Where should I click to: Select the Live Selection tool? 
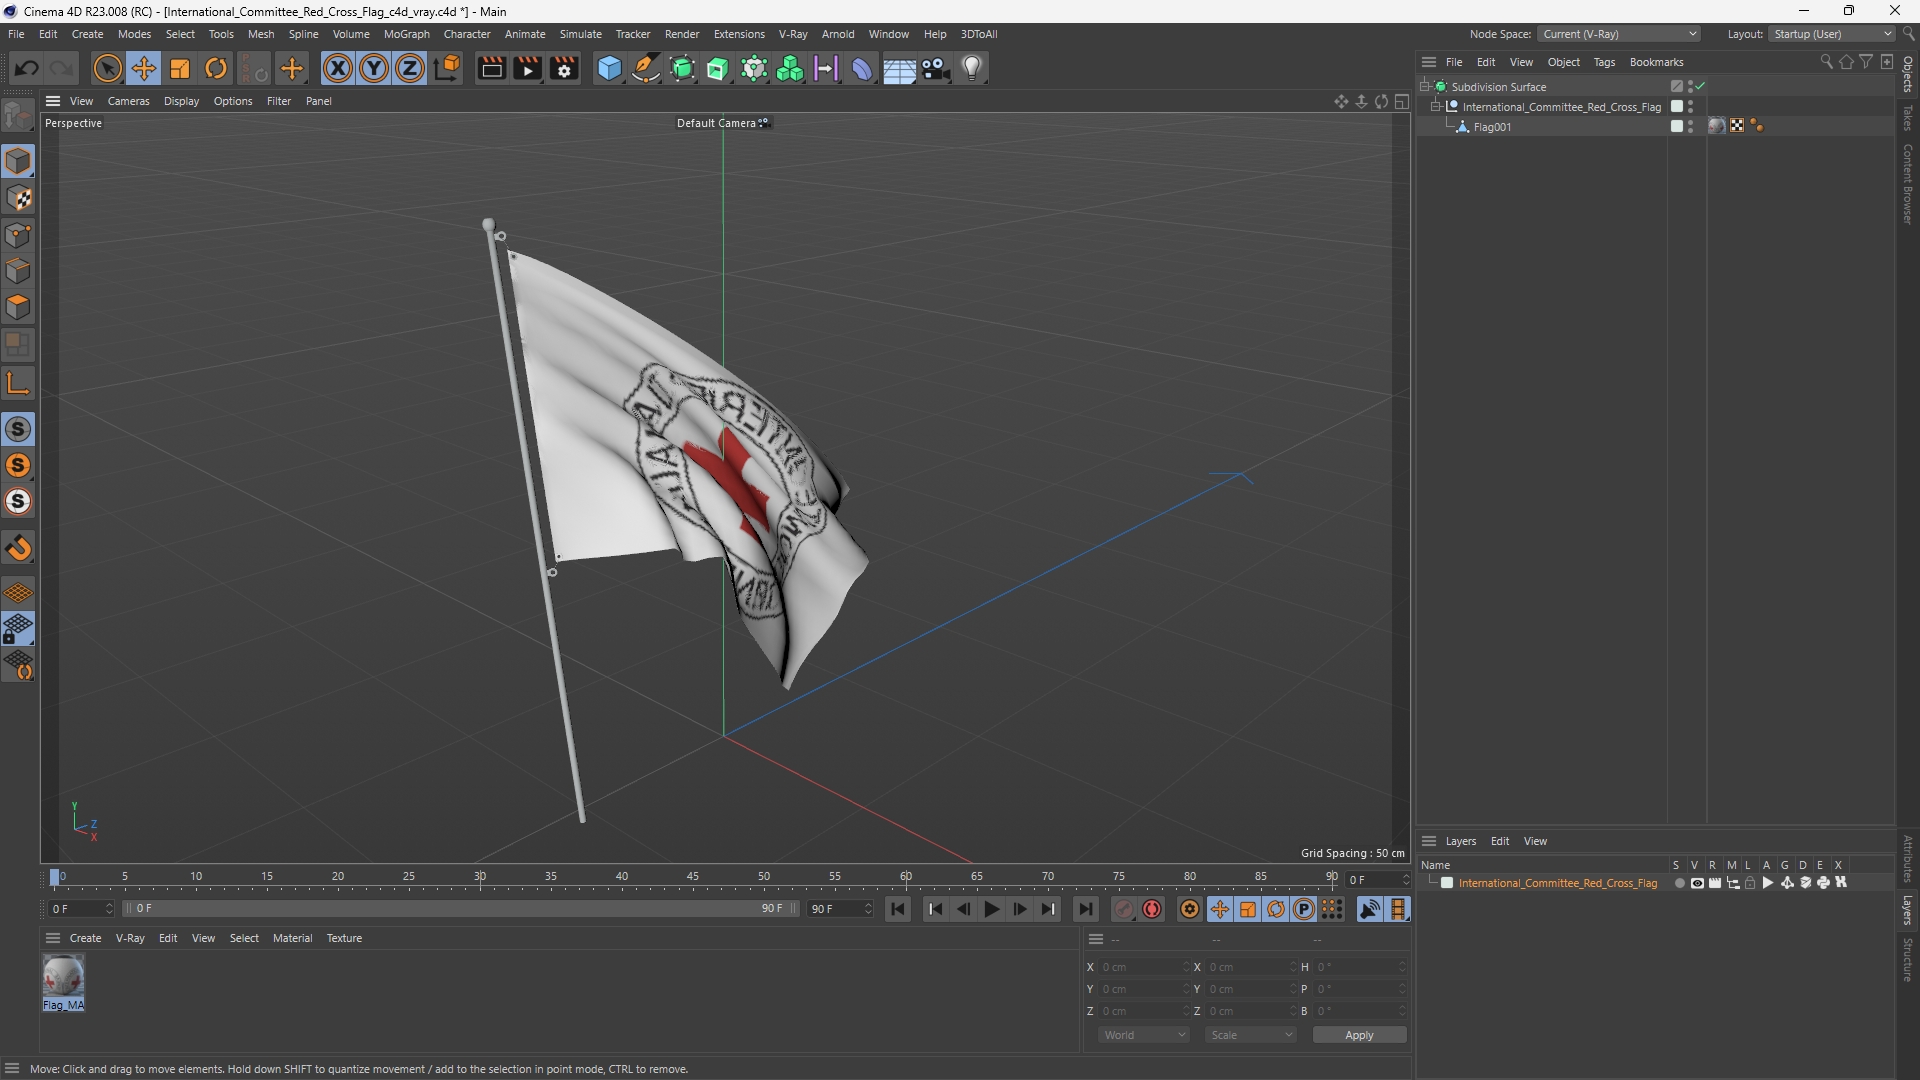point(107,68)
